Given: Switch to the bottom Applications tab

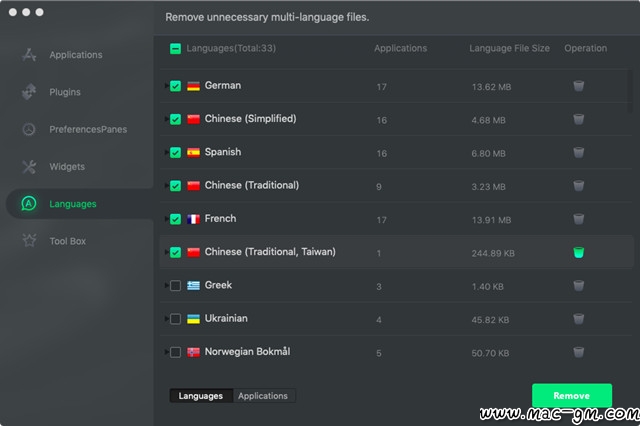Looking at the screenshot, I should 263,396.
